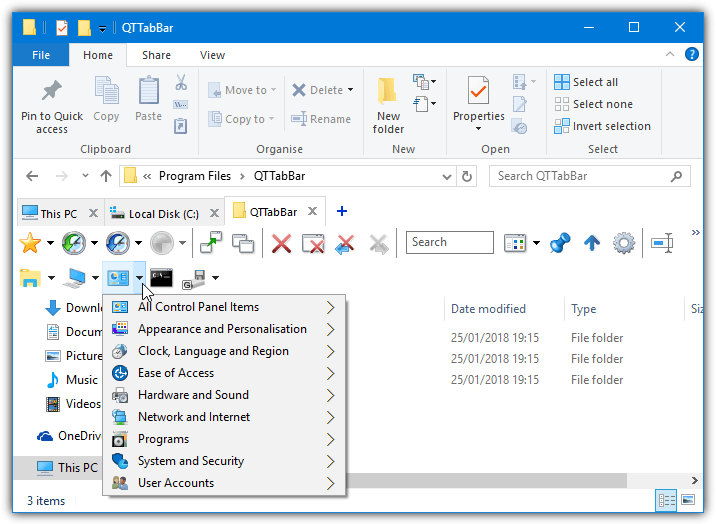The image size is (716, 524).
Task: Click the close all but current icon
Action: [x=313, y=243]
